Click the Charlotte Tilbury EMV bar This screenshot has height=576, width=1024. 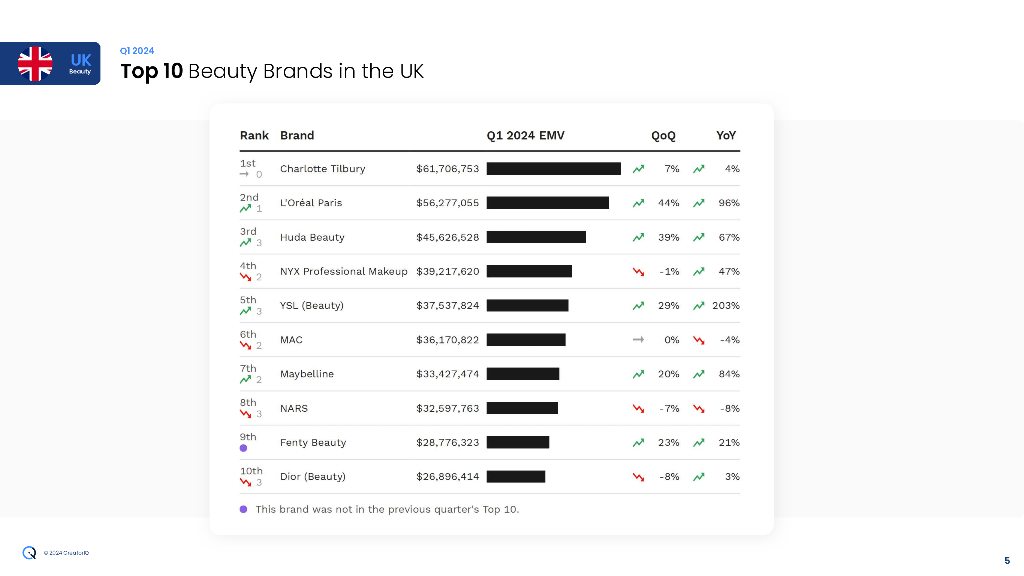[x=553, y=169]
